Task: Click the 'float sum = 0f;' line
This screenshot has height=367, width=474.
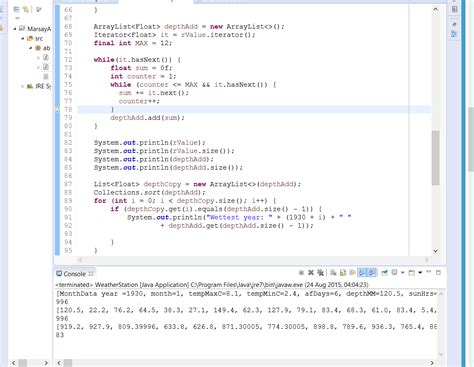Action: tap(141, 68)
